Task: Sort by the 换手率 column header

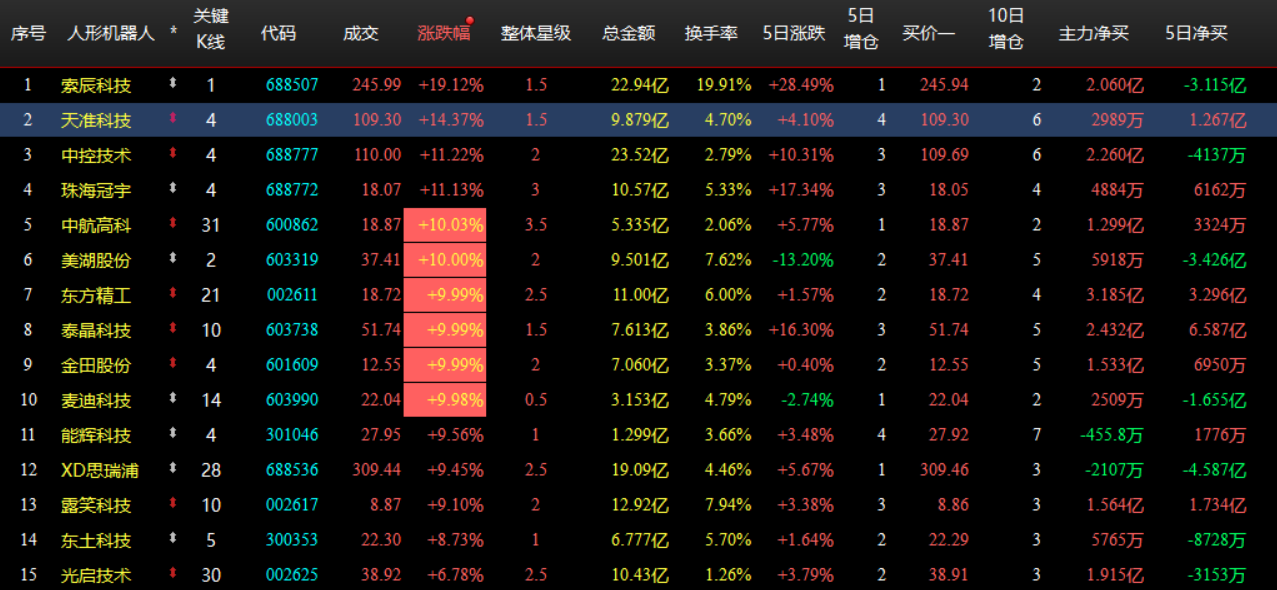Action: 712,33
